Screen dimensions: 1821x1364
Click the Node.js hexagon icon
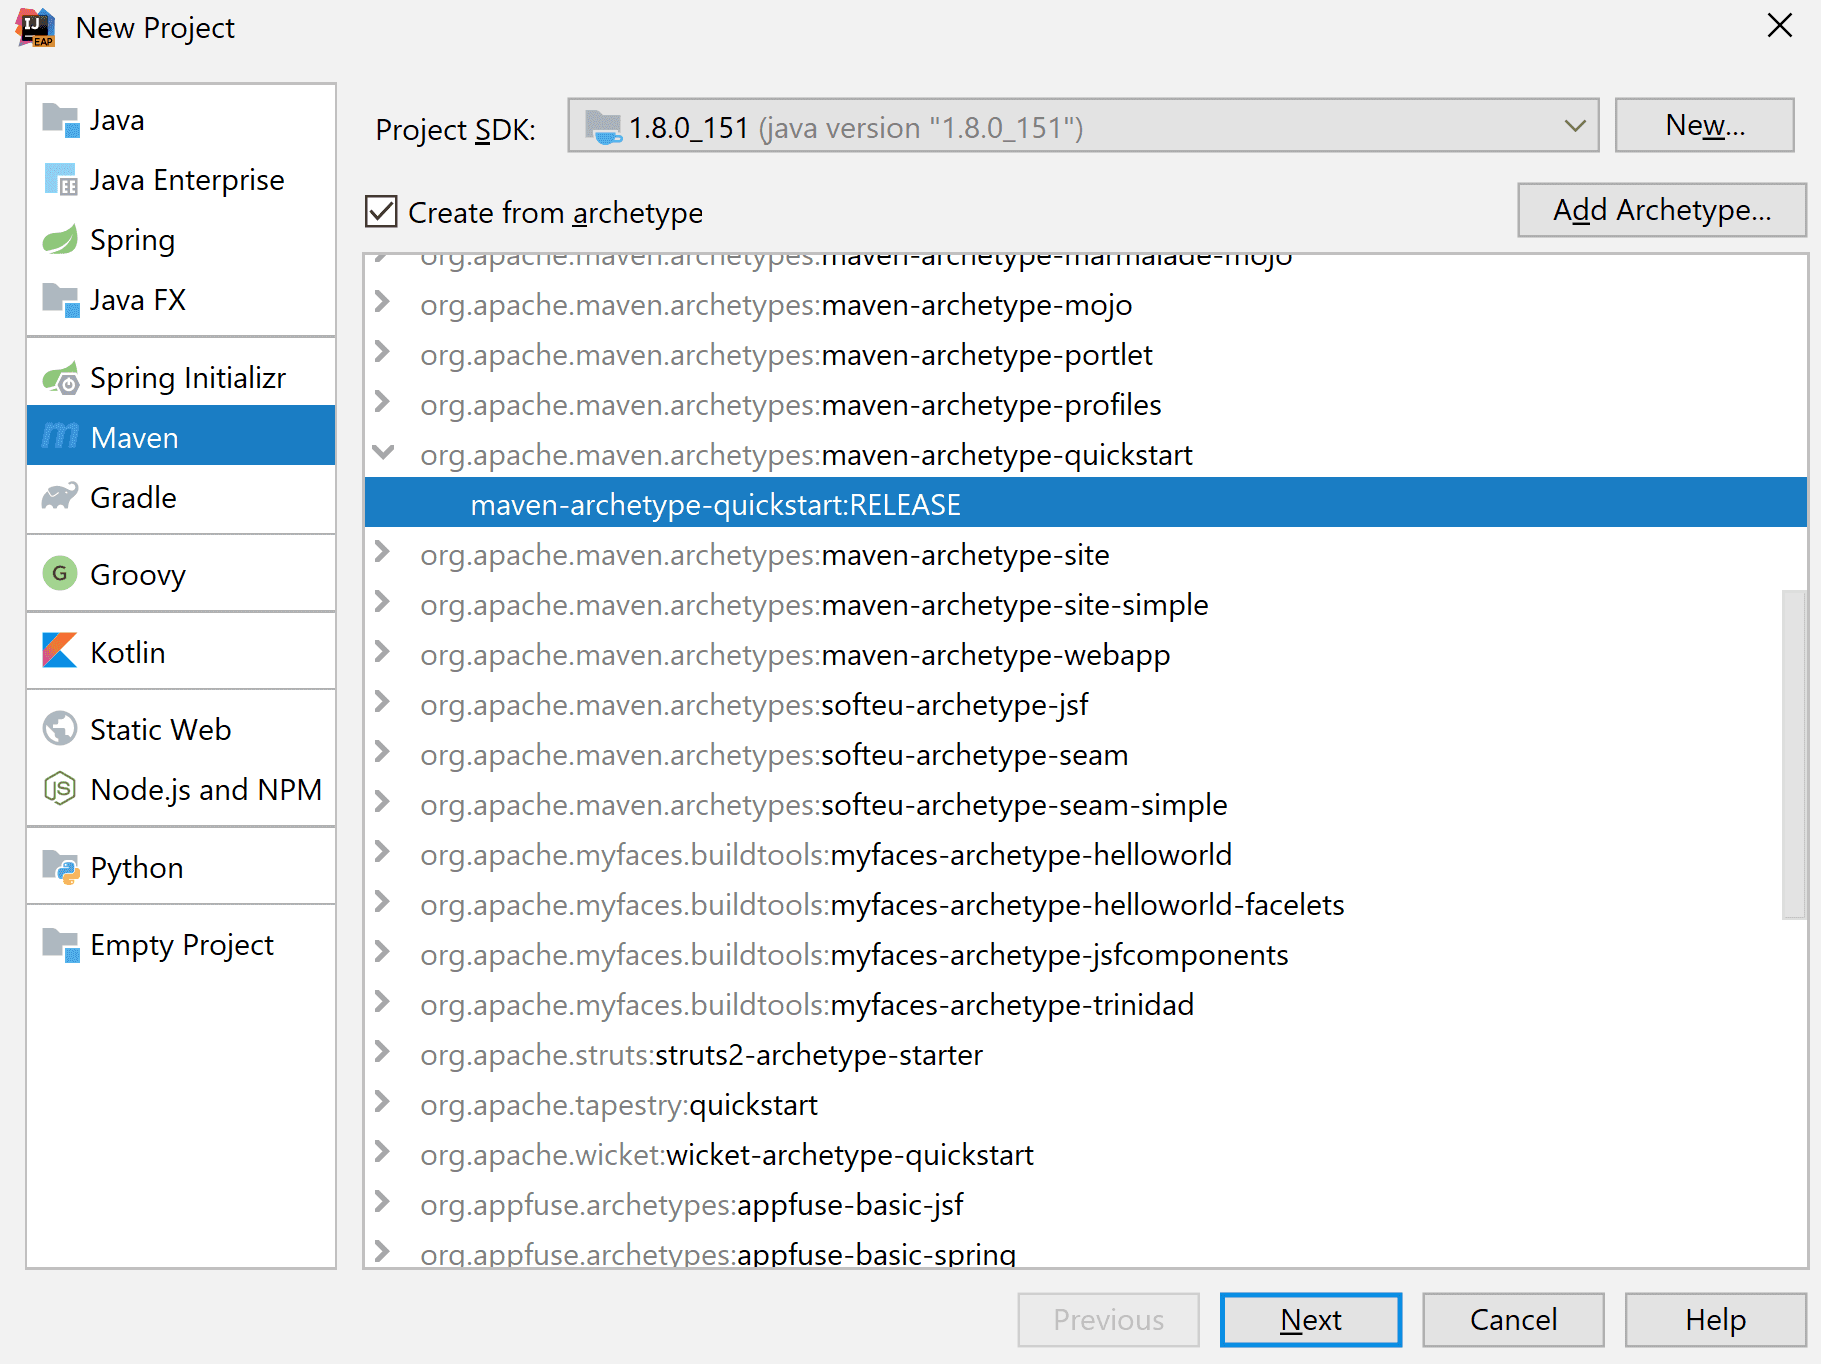tap(60, 789)
